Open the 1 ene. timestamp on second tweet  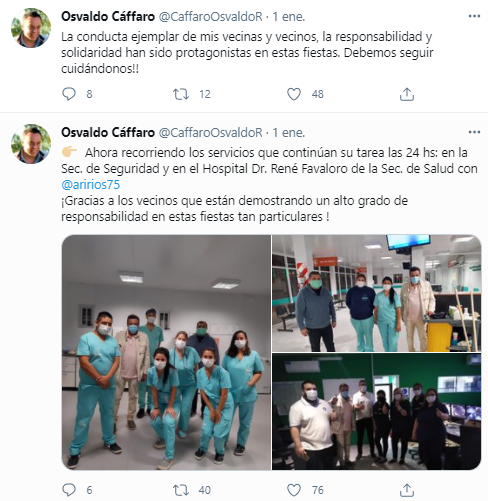tap(289, 133)
